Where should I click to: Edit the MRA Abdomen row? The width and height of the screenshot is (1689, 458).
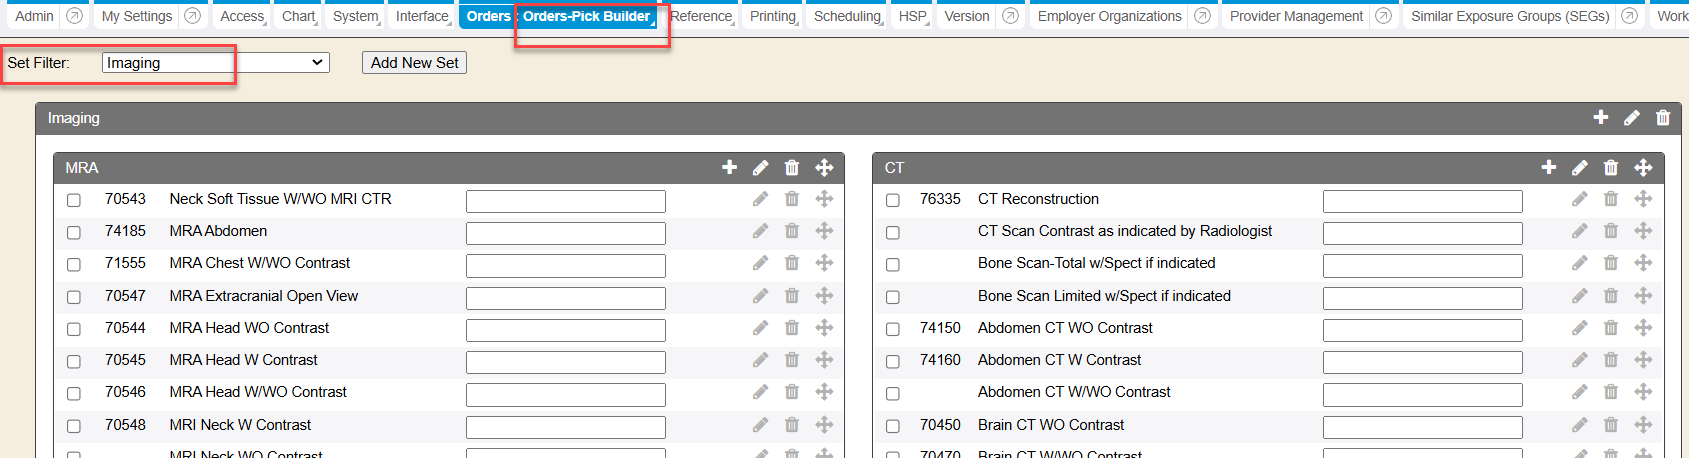click(x=760, y=231)
